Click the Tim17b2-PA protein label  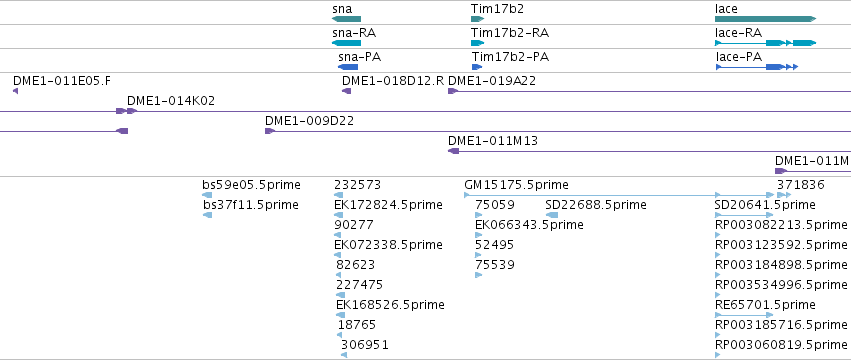pyautogui.click(x=510, y=56)
